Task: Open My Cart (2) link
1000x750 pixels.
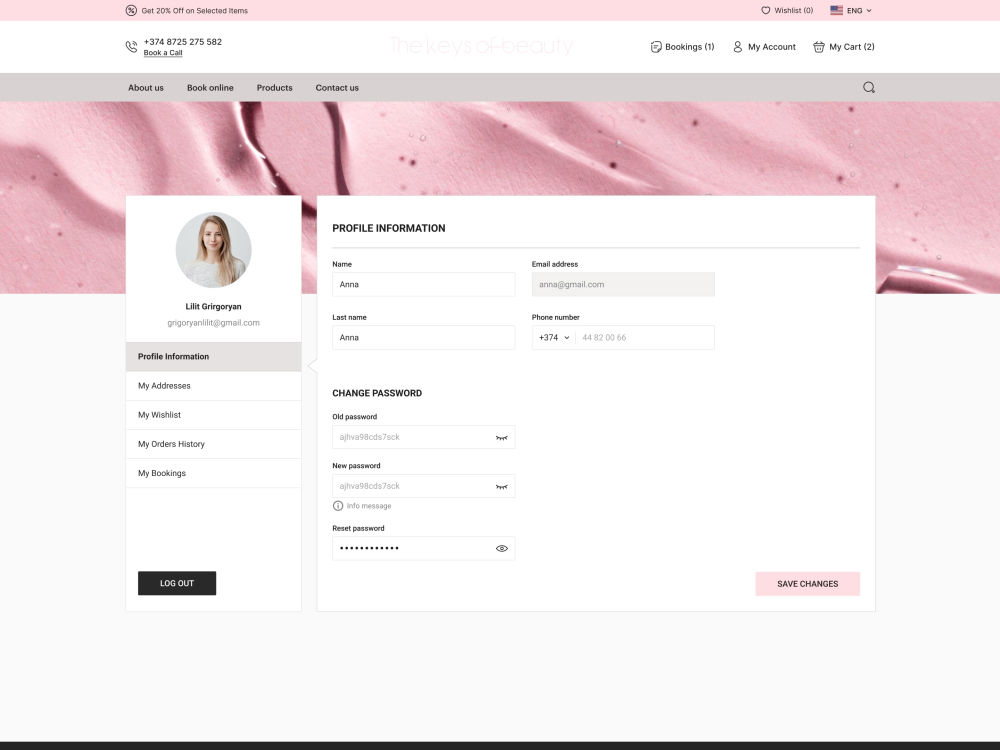Action: (x=851, y=47)
